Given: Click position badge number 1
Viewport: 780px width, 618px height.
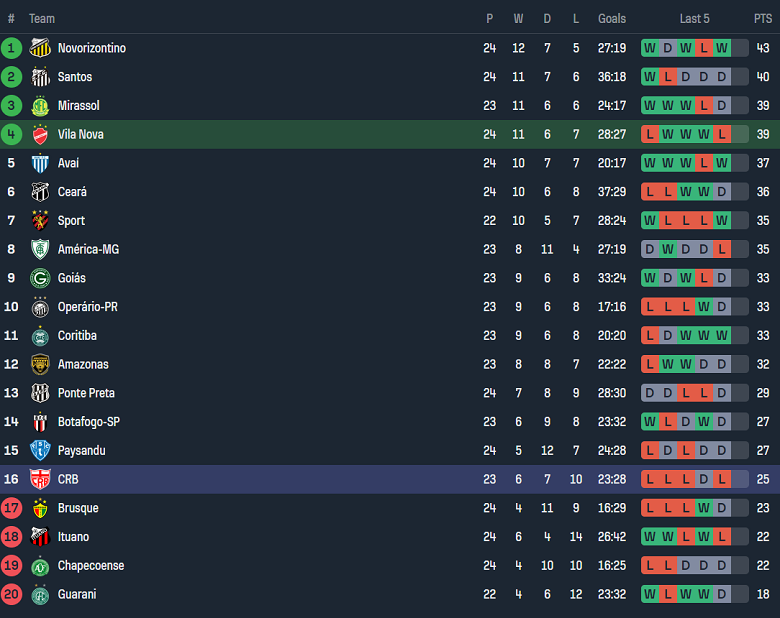Looking at the screenshot, I should tap(12, 48).
